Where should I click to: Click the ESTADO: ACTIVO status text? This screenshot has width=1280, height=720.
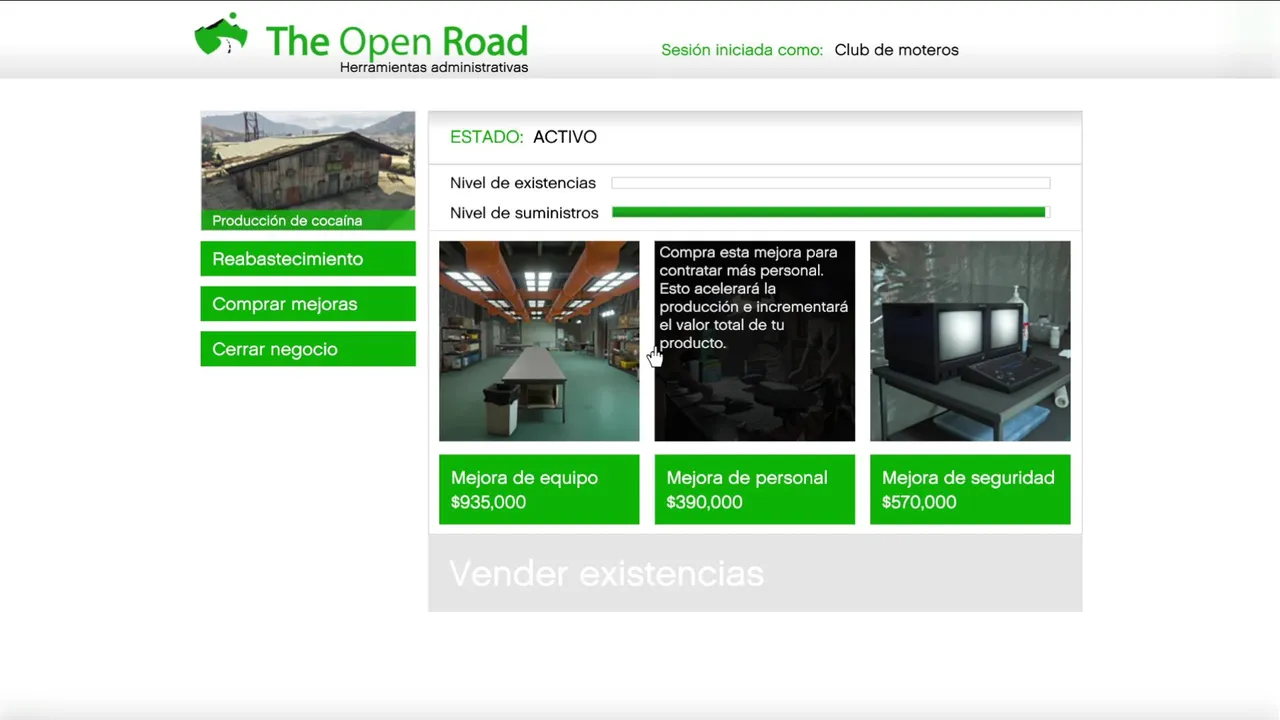[523, 137]
